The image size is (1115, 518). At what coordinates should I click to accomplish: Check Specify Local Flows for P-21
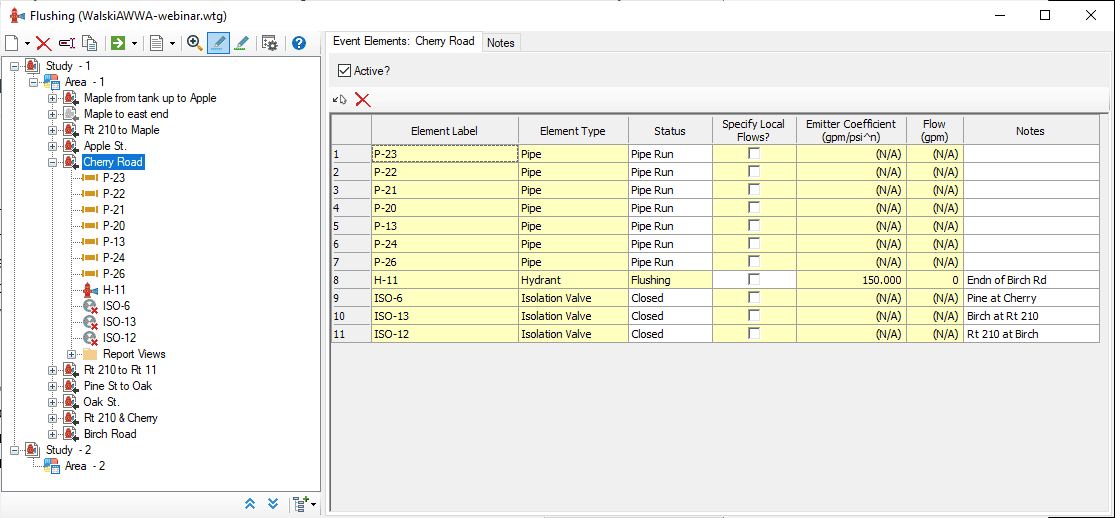tap(754, 189)
